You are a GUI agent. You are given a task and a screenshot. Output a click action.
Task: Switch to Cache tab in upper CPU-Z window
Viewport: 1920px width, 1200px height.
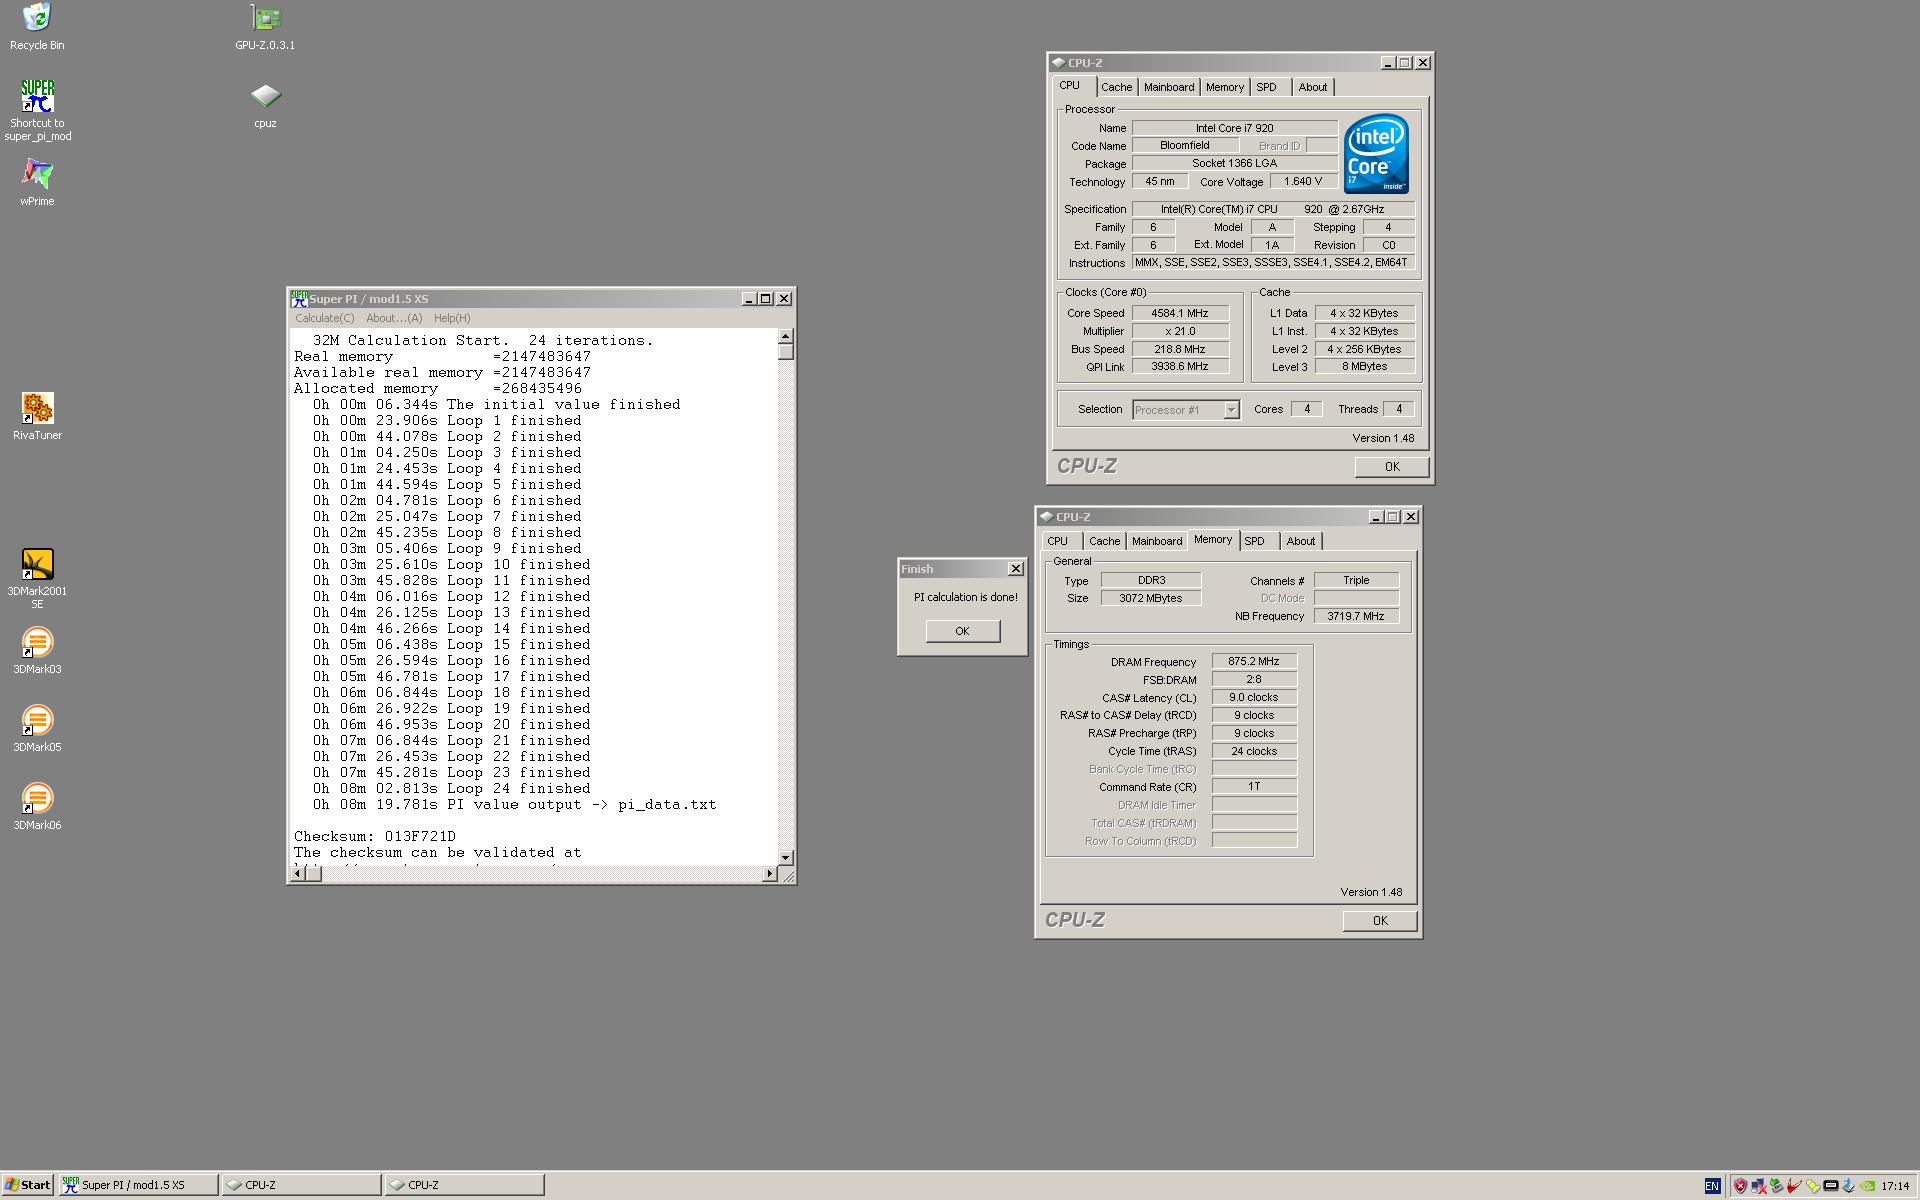(1117, 88)
